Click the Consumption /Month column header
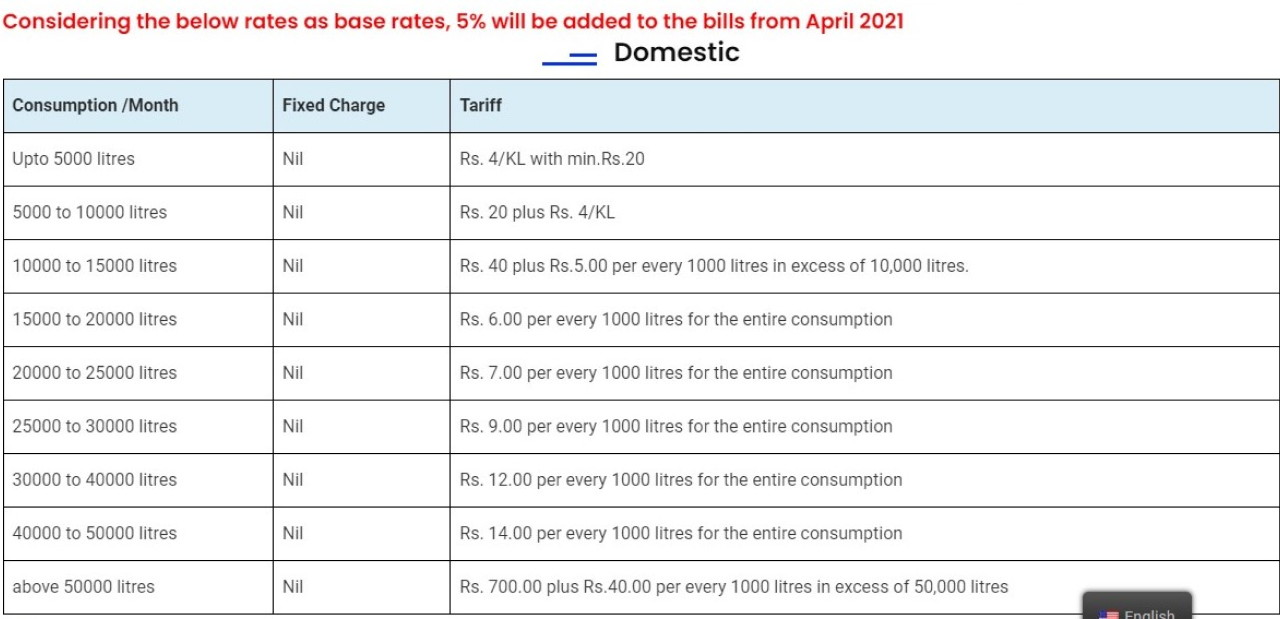1280x619 pixels. click(95, 105)
